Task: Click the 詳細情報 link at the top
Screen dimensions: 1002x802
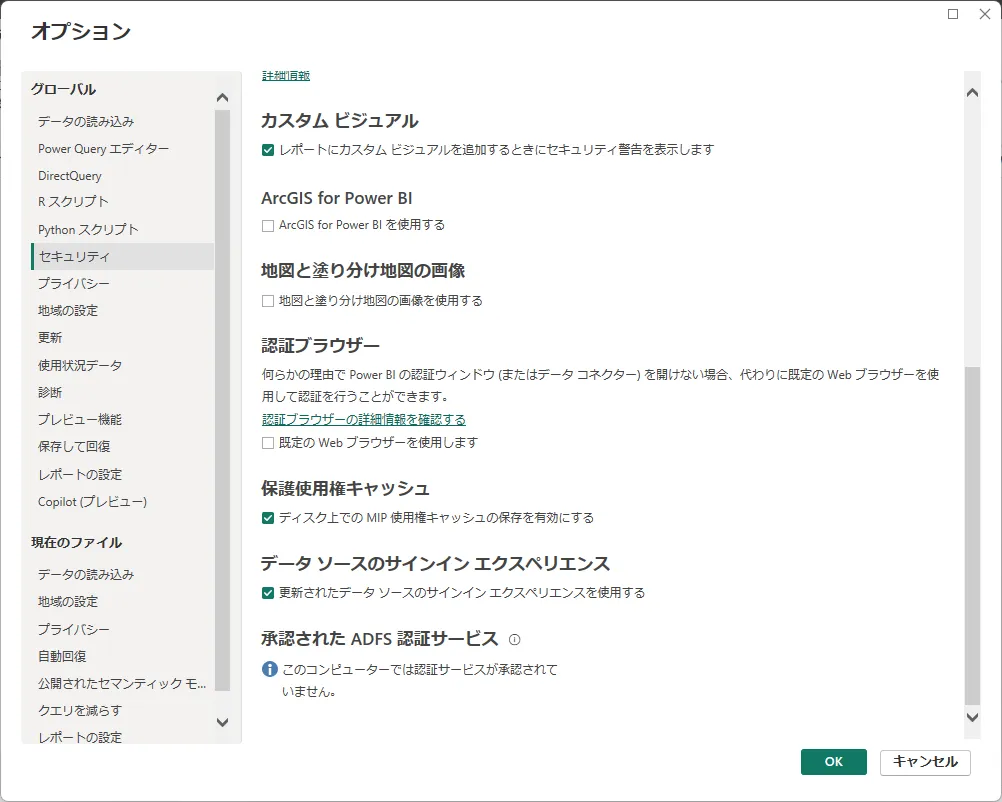Action: [286, 75]
